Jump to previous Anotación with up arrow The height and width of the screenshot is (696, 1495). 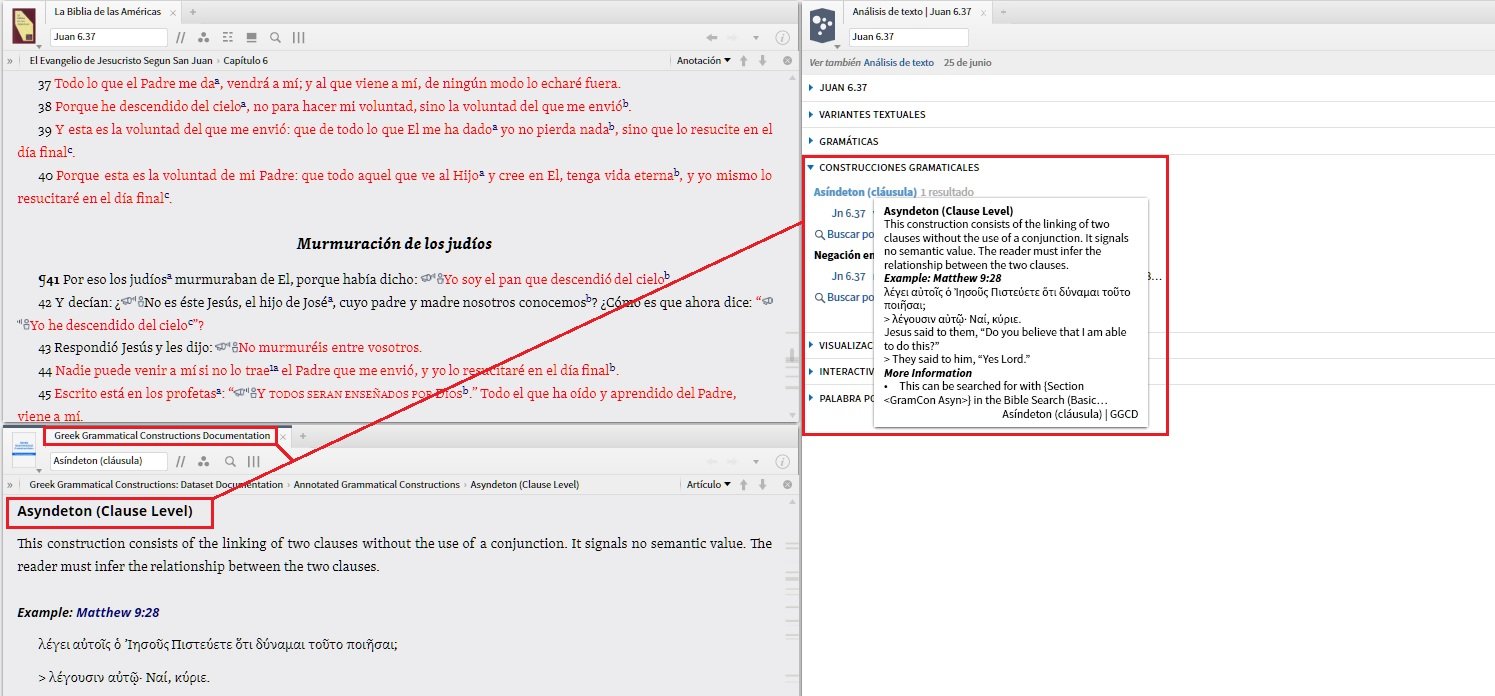point(743,61)
